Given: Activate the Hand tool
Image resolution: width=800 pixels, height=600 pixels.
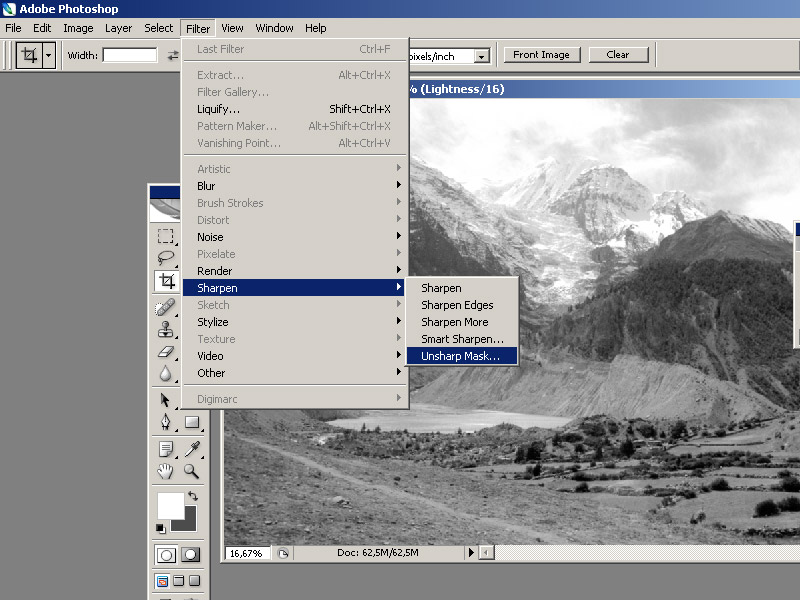Looking at the screenshot, I should 166,472.
